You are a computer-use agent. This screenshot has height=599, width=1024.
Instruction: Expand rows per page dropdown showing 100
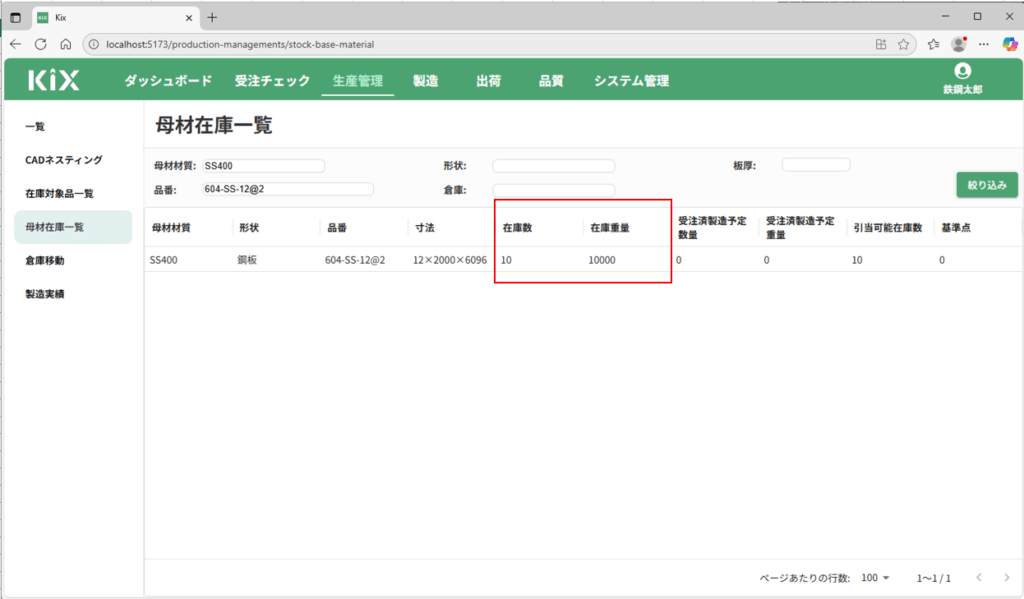pyautogui.click(x=876, y=578)
